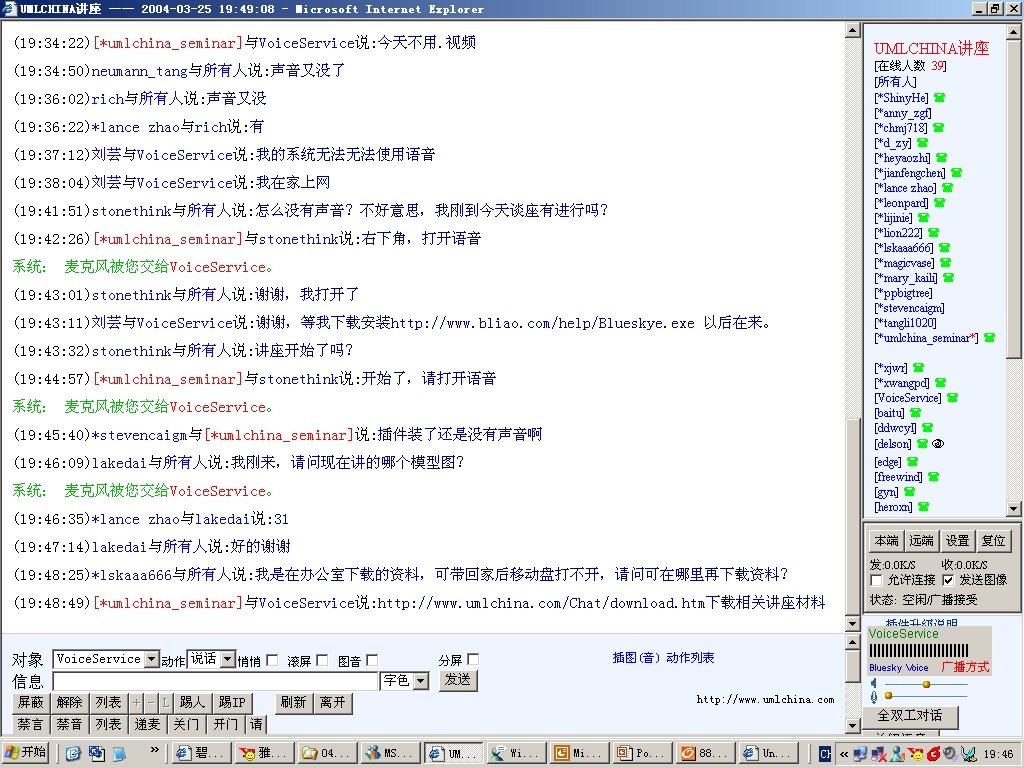The width and height of the screenshot is (1024, 768).
Task: Click the 解除 unblock button
Action: (x=69, y=703)
